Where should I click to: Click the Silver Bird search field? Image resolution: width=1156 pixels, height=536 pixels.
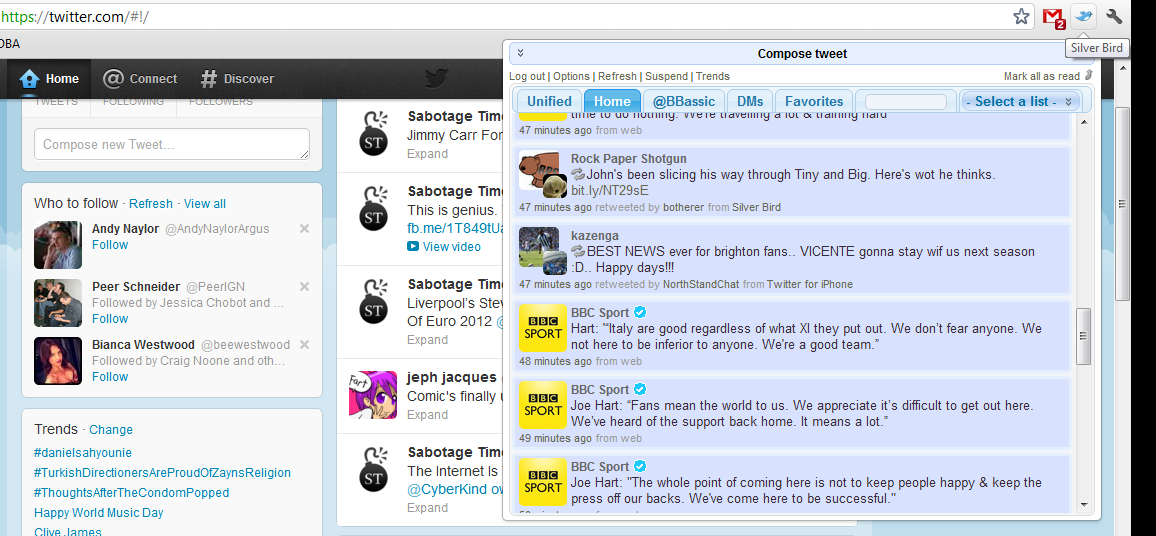(x=905, y=102)
